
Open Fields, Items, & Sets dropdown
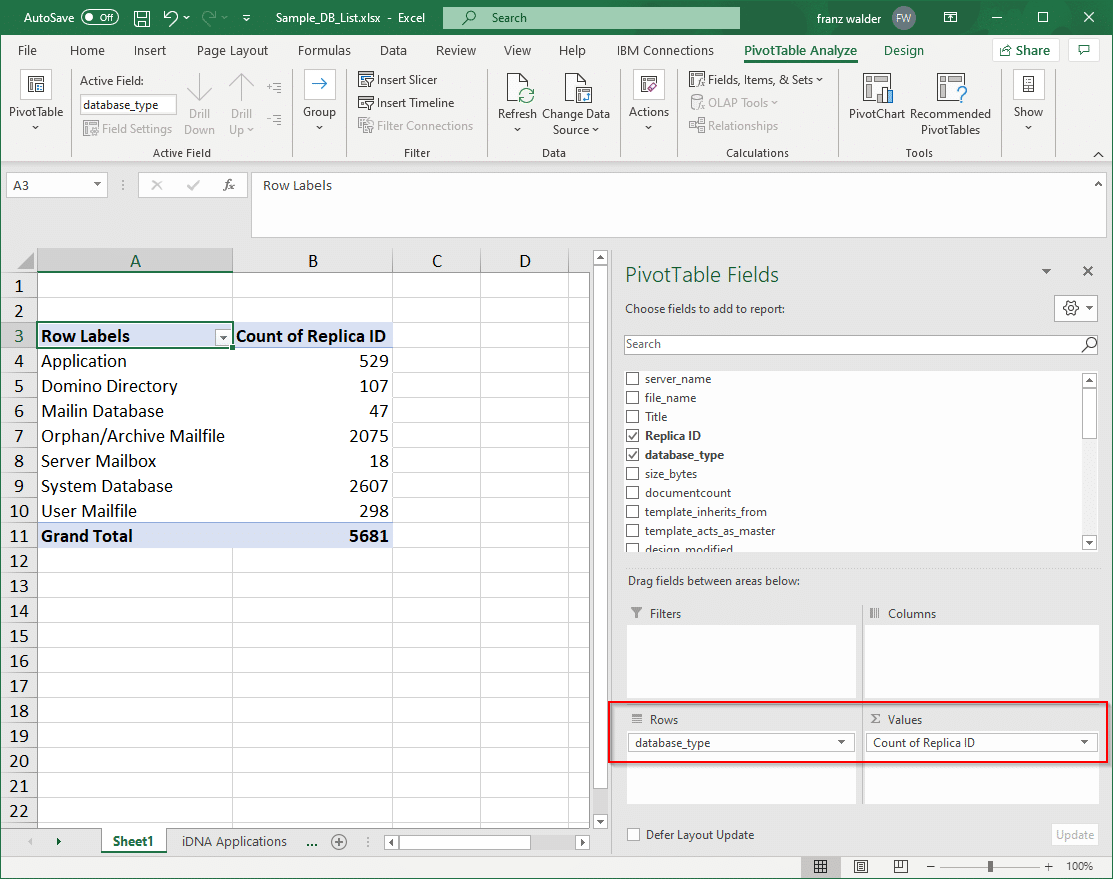click(x=756, y=80)
